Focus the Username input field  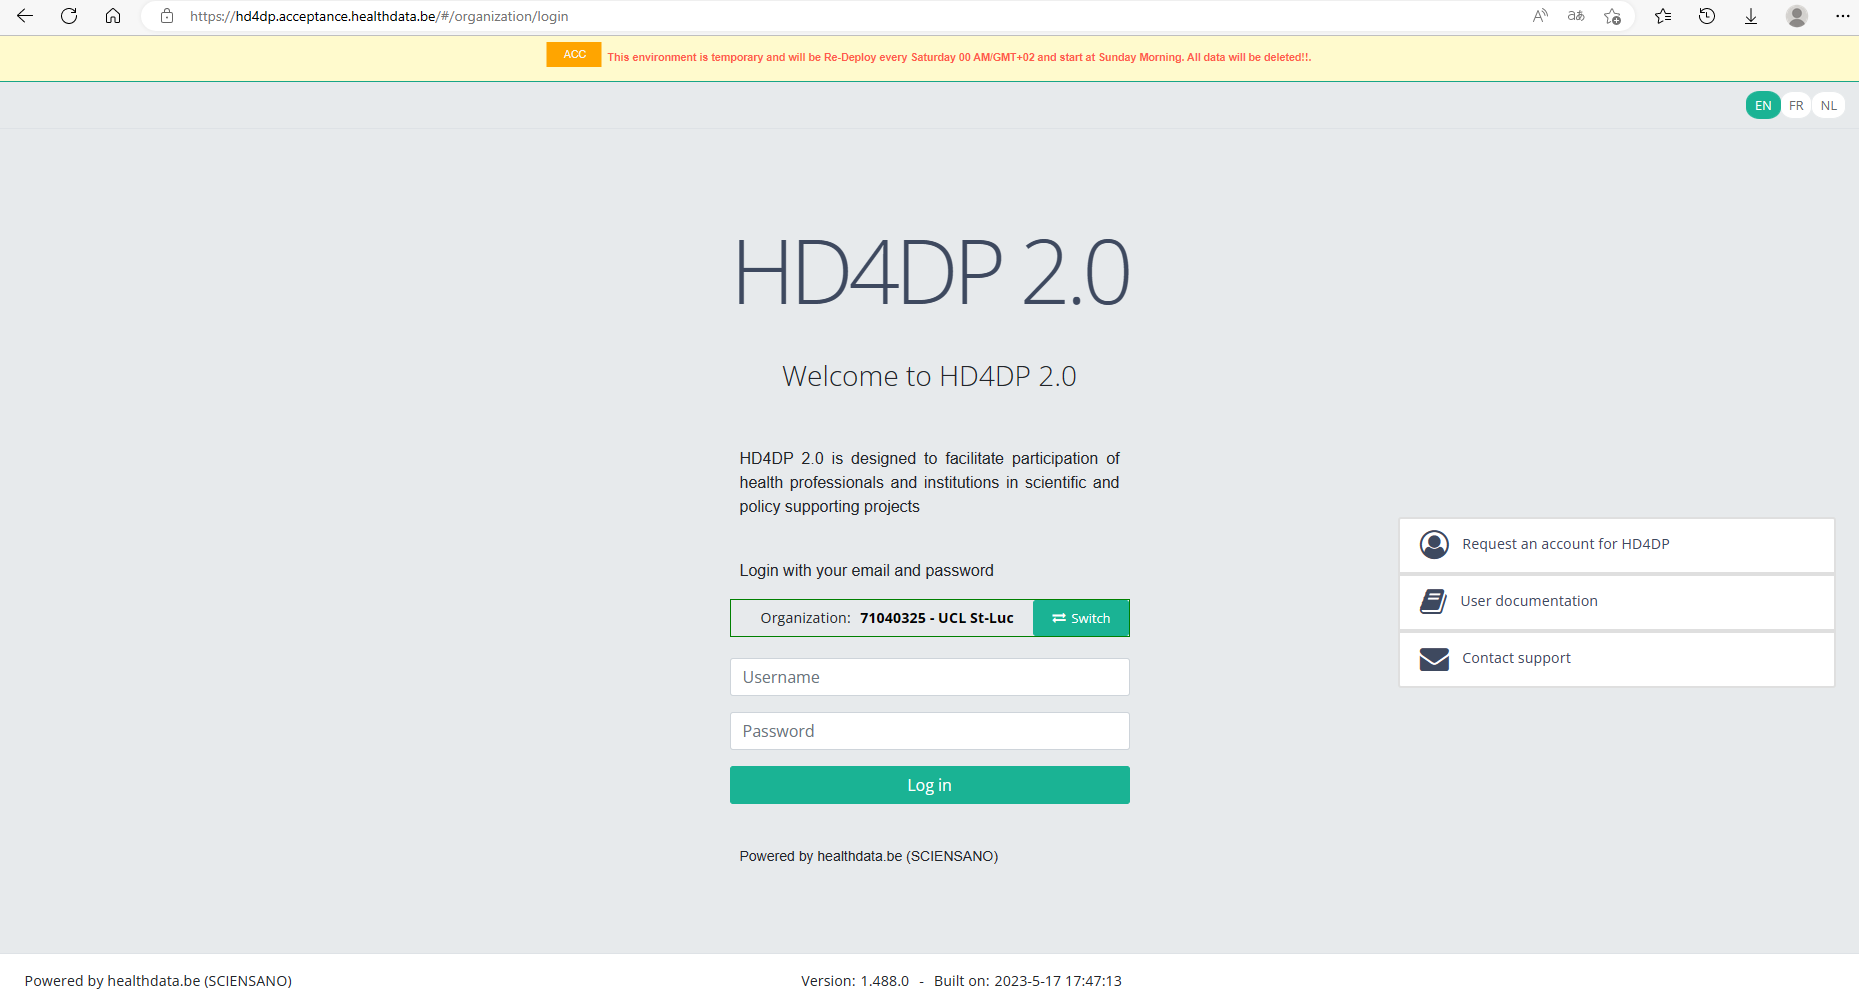click(x=929, y=677)
